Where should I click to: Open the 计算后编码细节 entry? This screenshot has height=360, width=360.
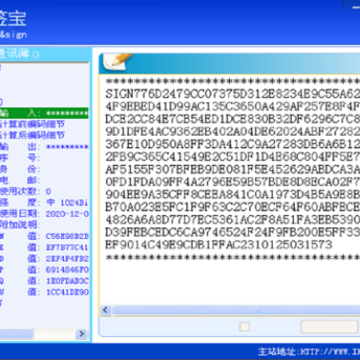coord(32,135)
